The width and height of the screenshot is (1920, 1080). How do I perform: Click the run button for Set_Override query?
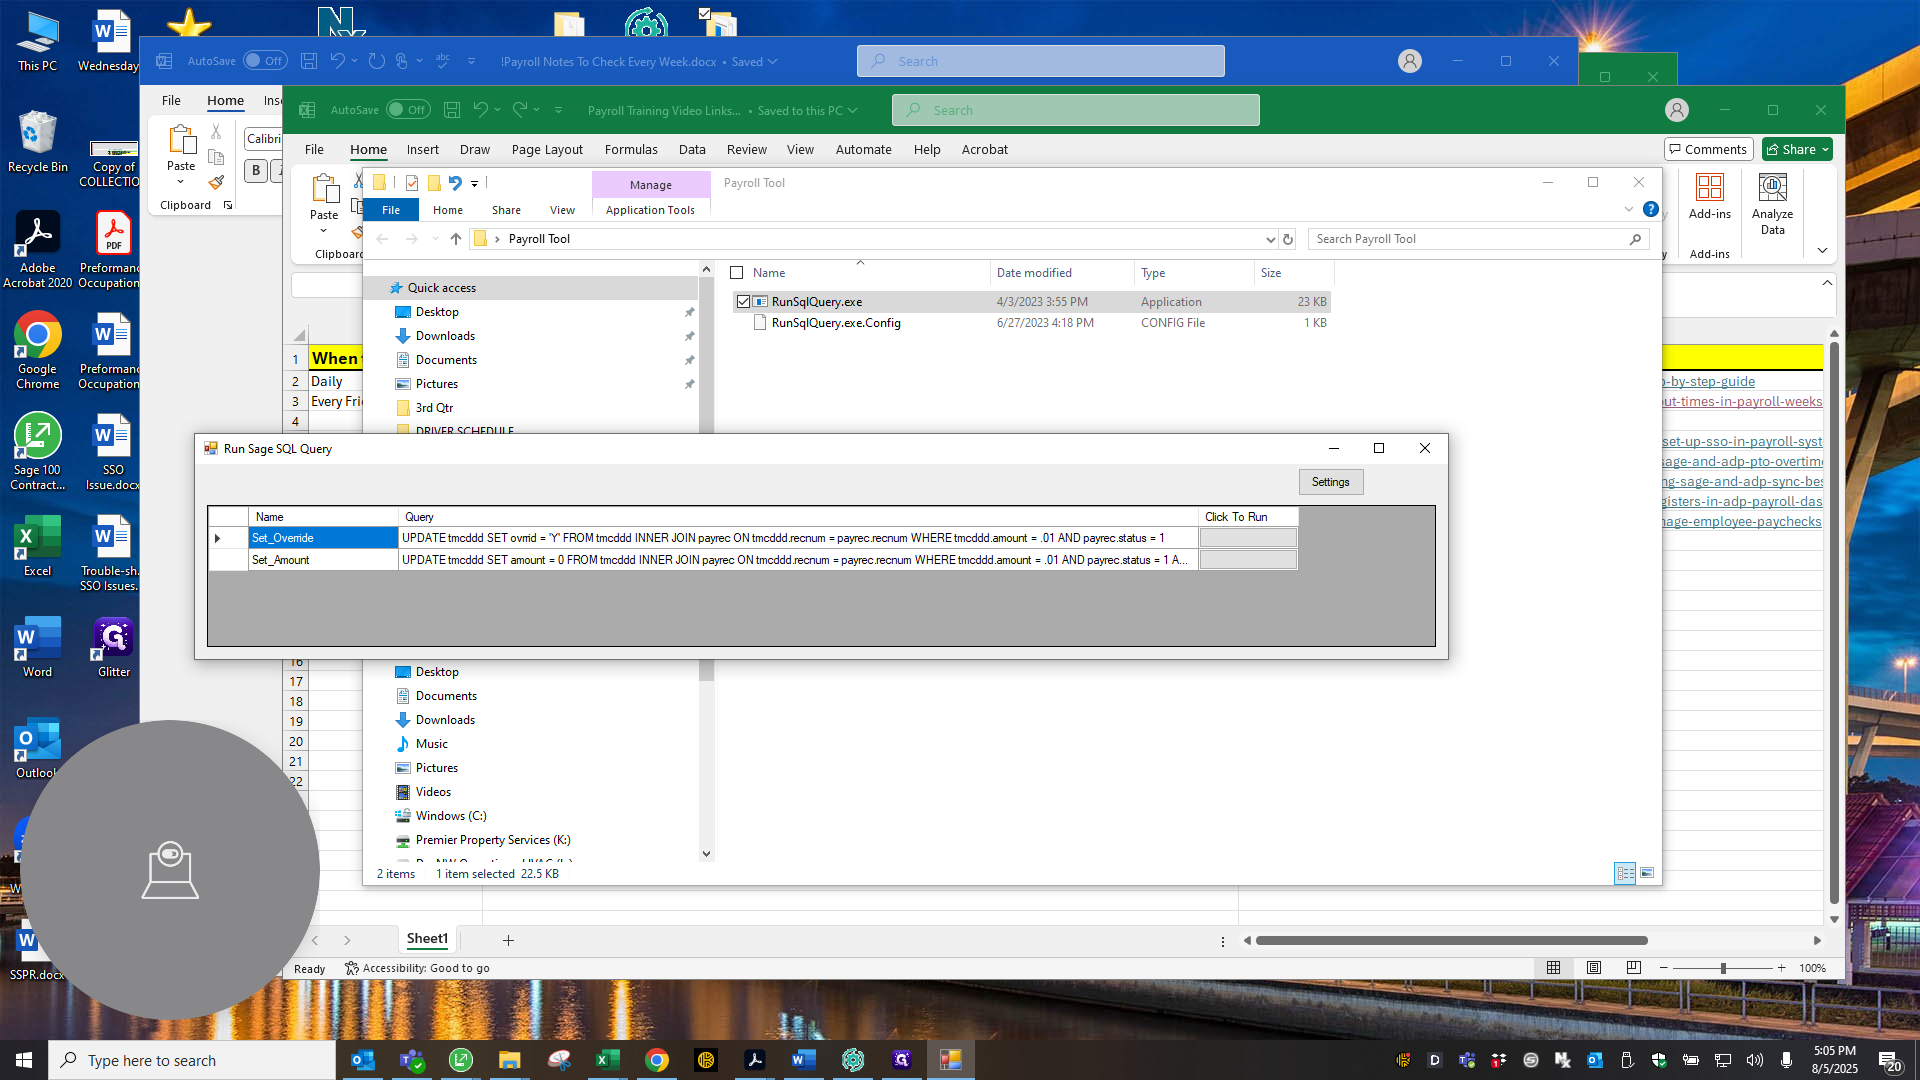tap(1248, 538)
